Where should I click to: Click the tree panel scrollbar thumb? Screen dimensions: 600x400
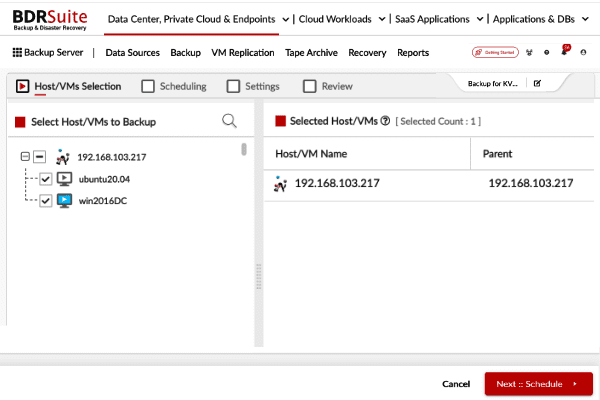pos(244,149)
